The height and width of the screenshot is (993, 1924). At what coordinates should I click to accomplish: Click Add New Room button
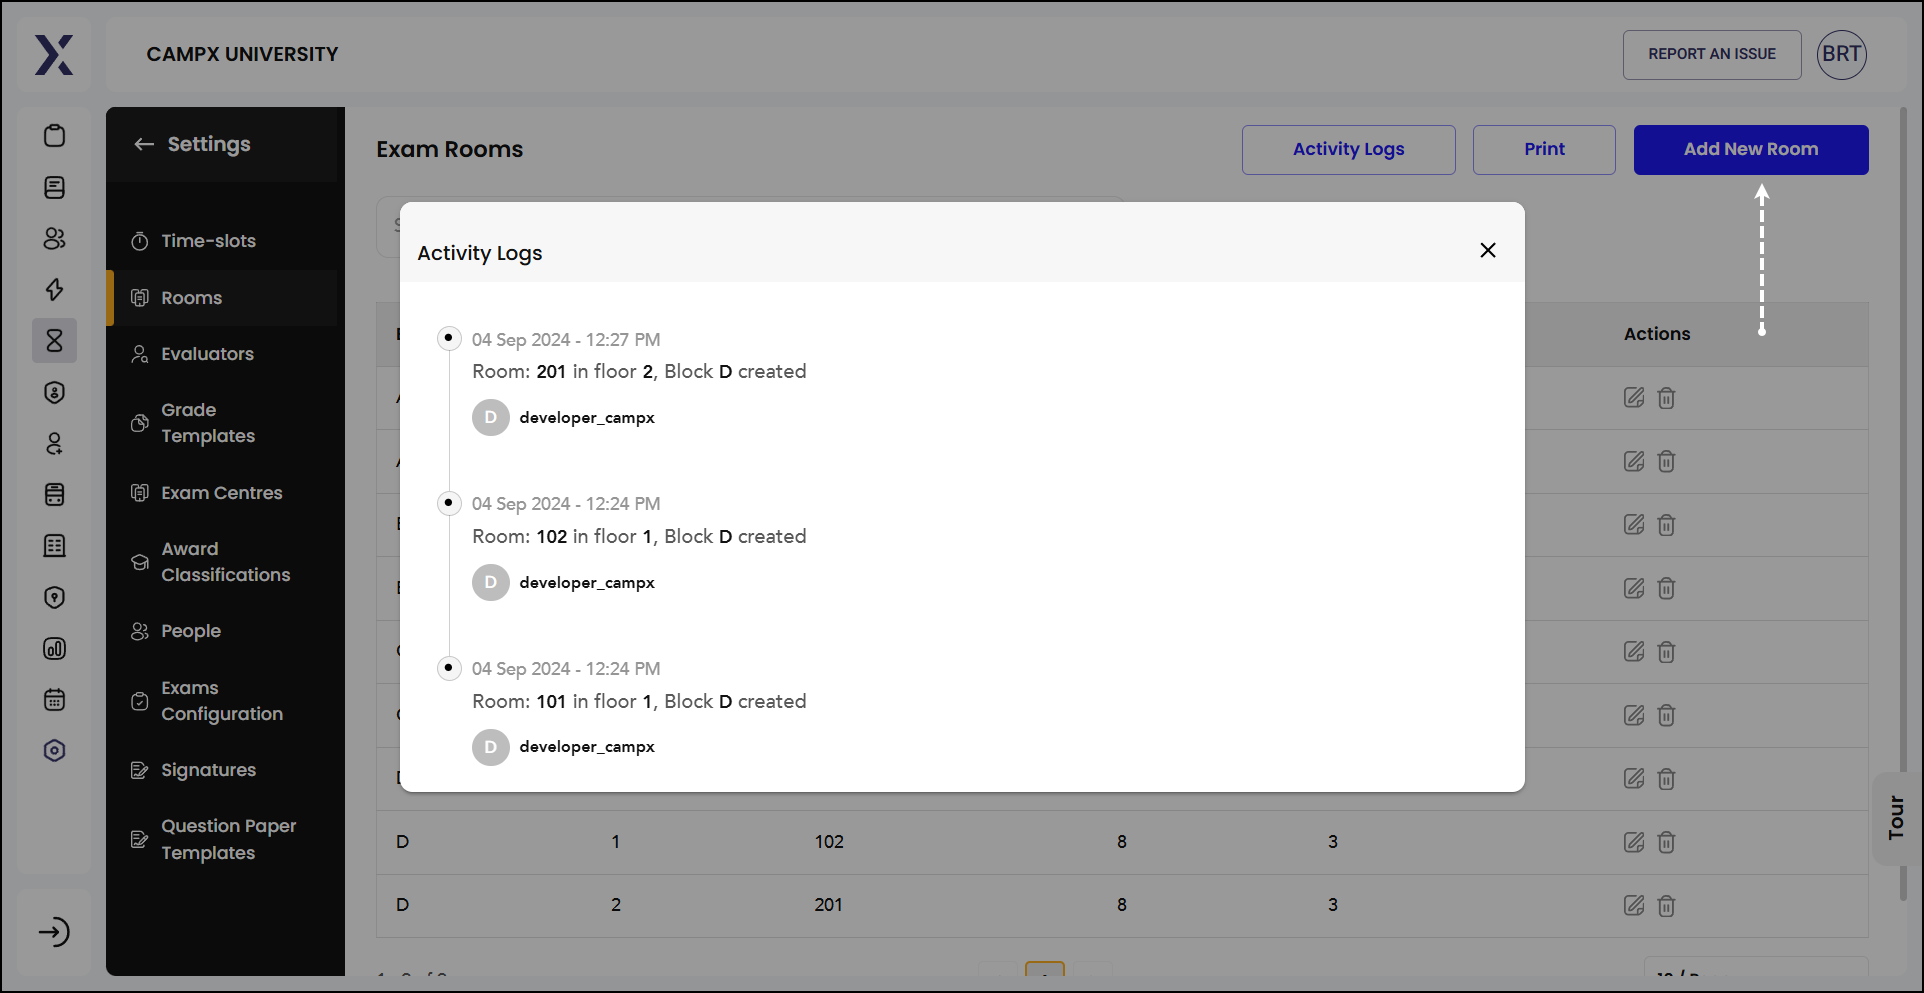(1751, 150)
